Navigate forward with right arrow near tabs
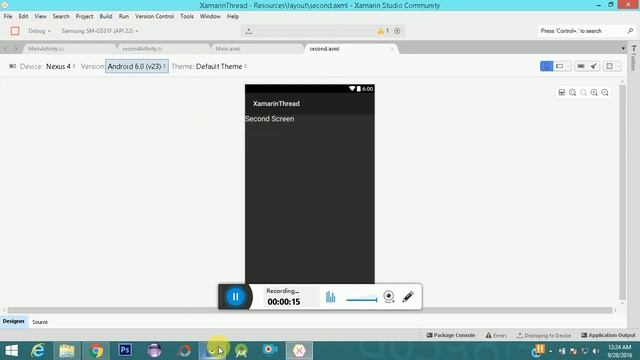This screenshot has width=640, height=360. click(16, 49)
